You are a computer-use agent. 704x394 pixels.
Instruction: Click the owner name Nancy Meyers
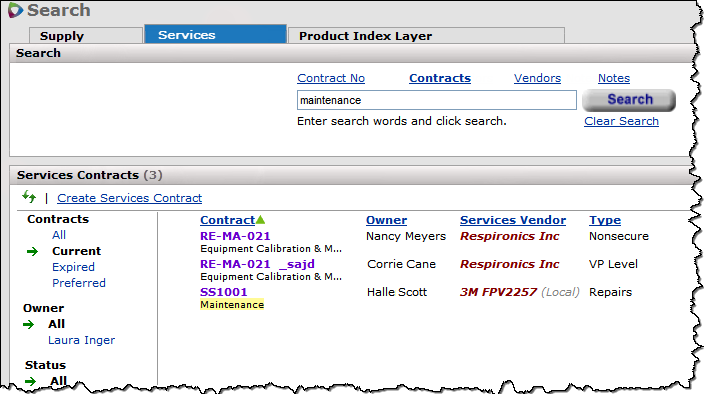click(x=406, y=236)
